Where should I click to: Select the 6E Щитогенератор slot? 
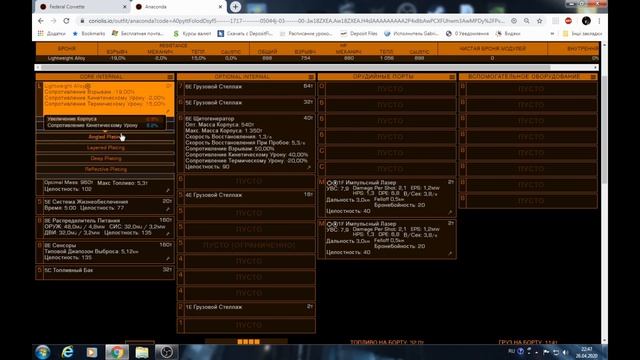pos(246,142)
